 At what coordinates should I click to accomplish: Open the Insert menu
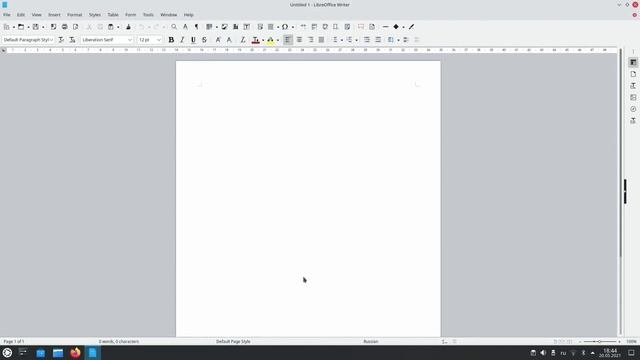54,15
